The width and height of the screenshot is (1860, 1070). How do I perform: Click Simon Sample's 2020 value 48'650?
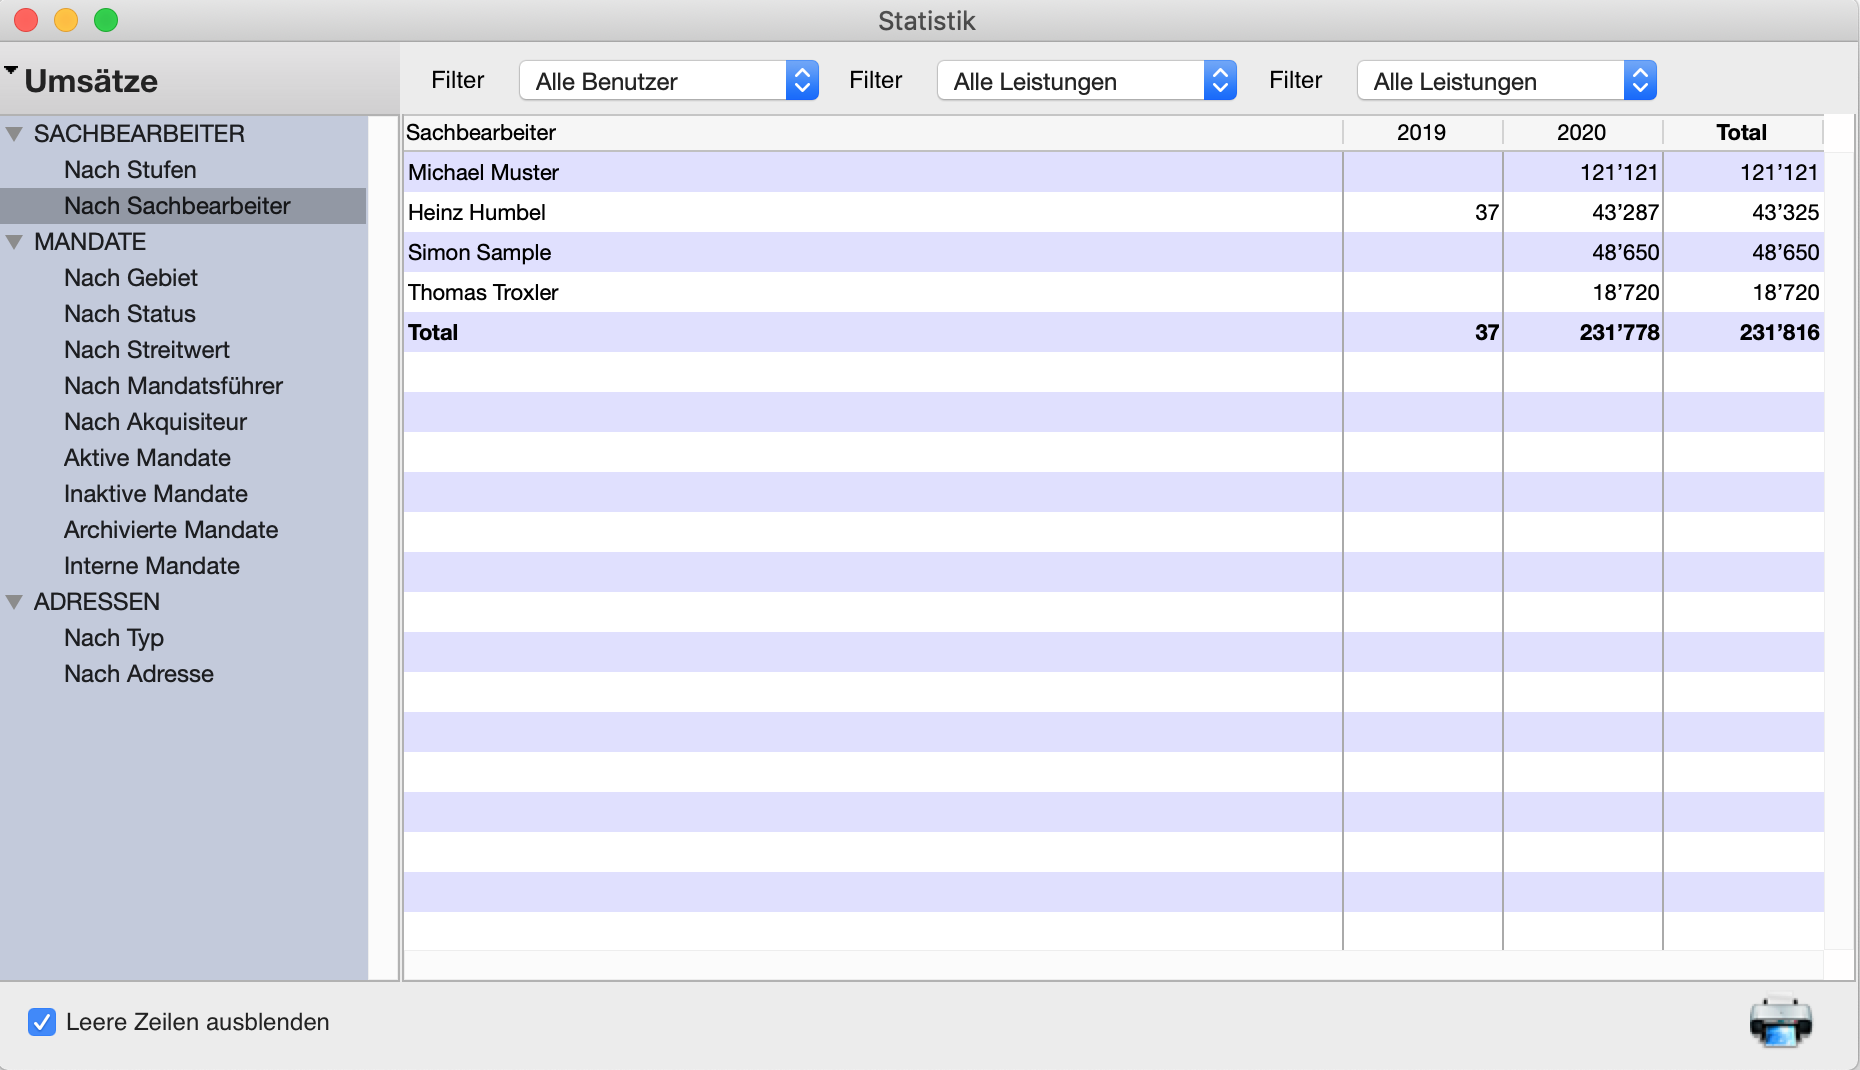pos(1625,253)
